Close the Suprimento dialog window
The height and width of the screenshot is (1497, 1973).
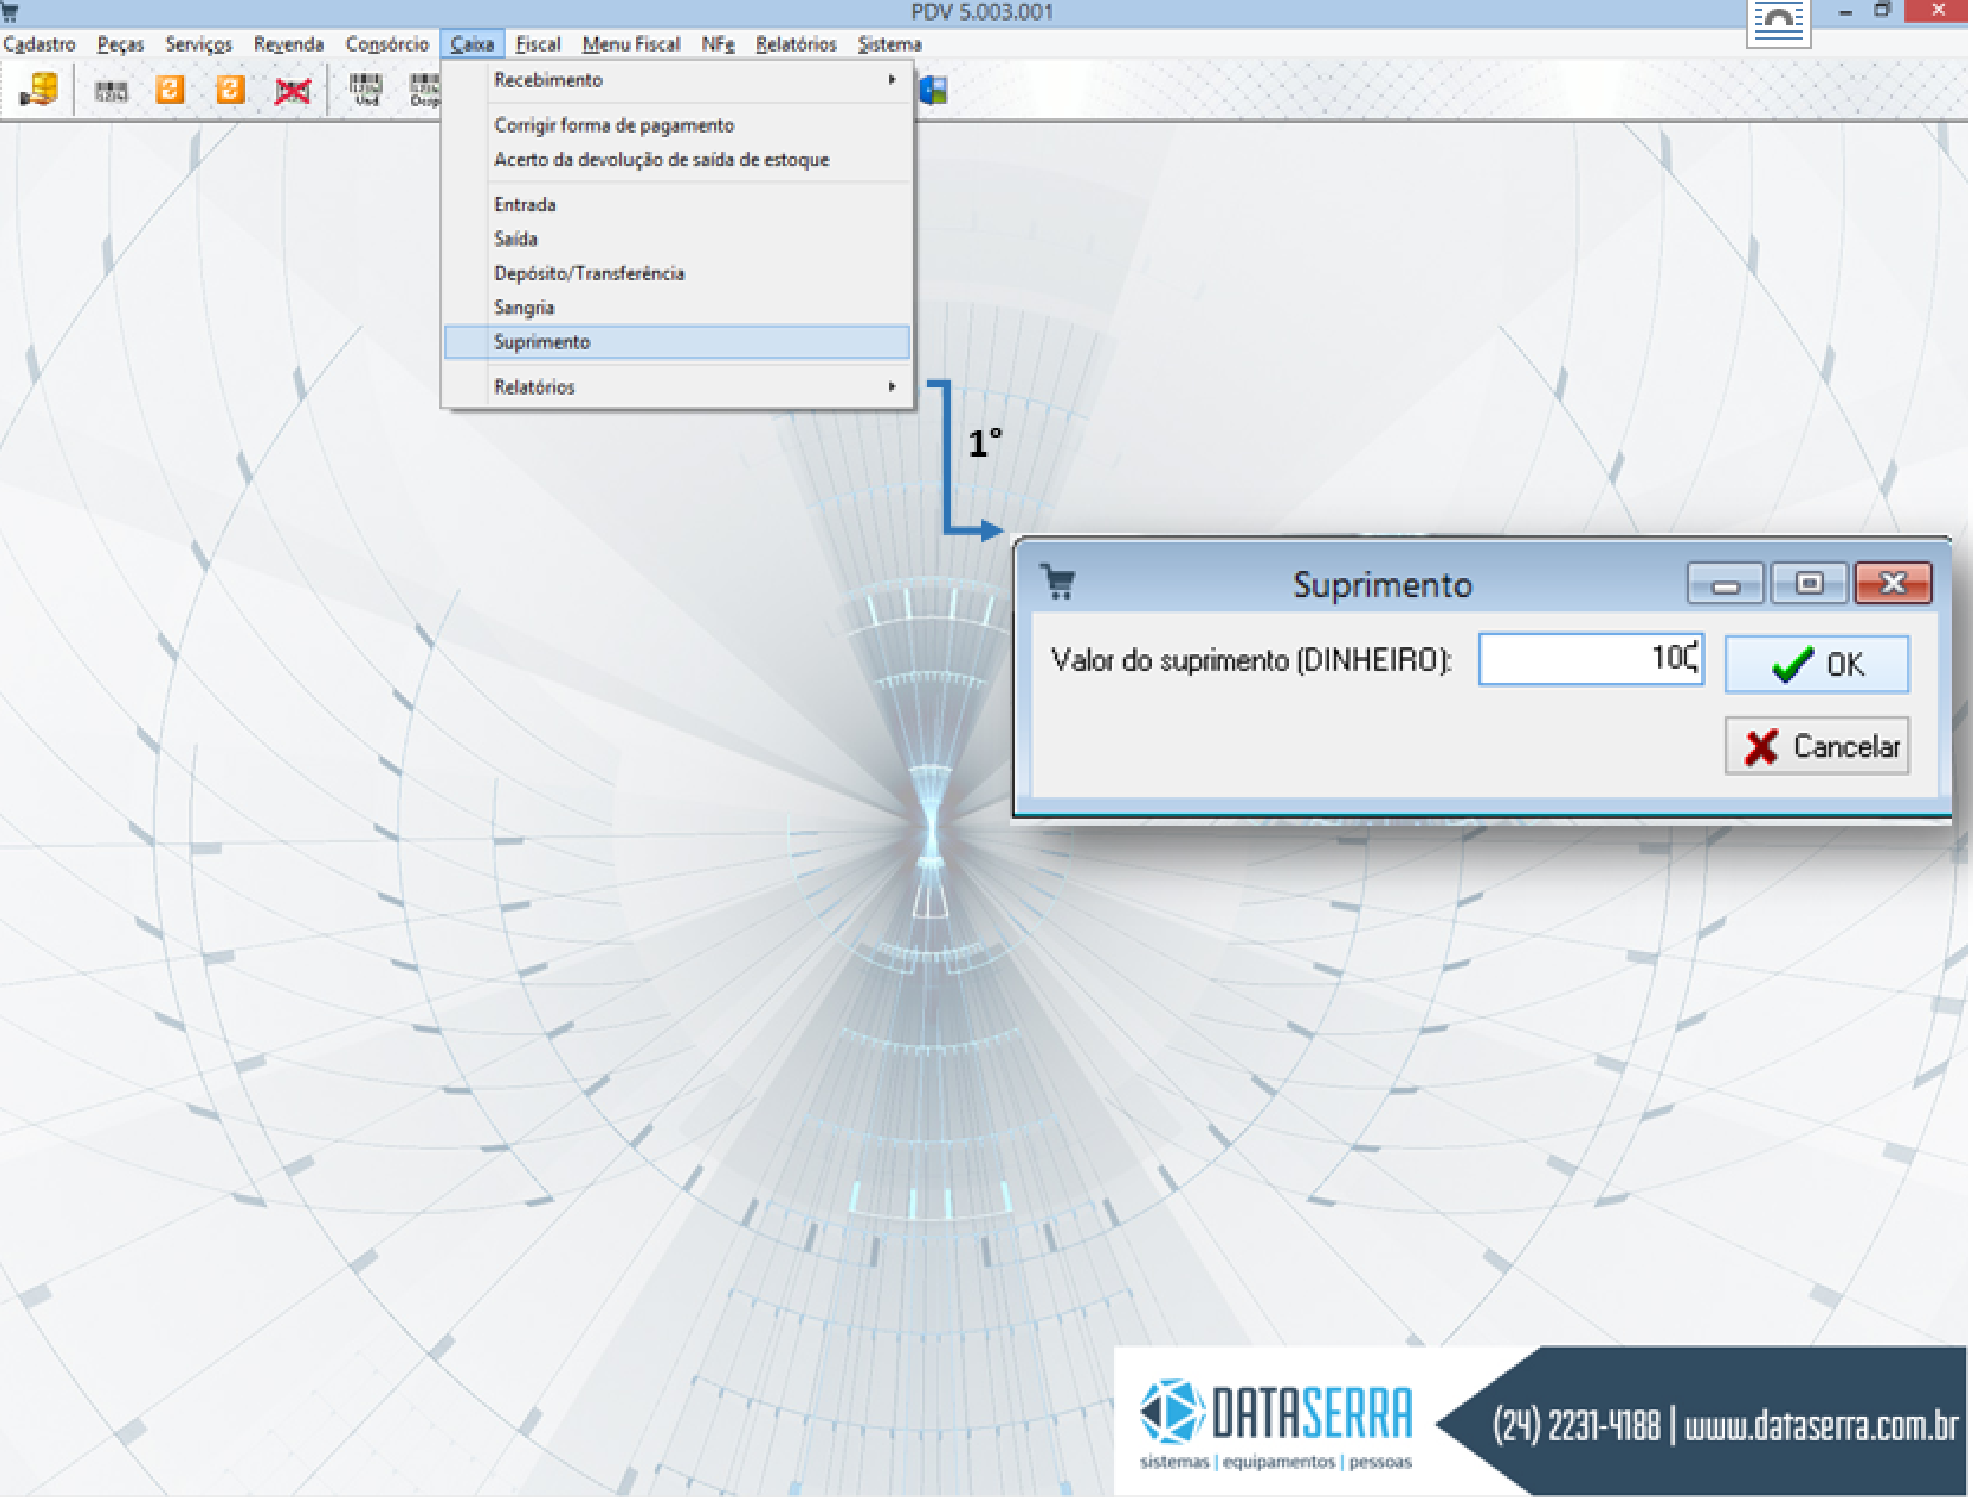coord(1892,583)
